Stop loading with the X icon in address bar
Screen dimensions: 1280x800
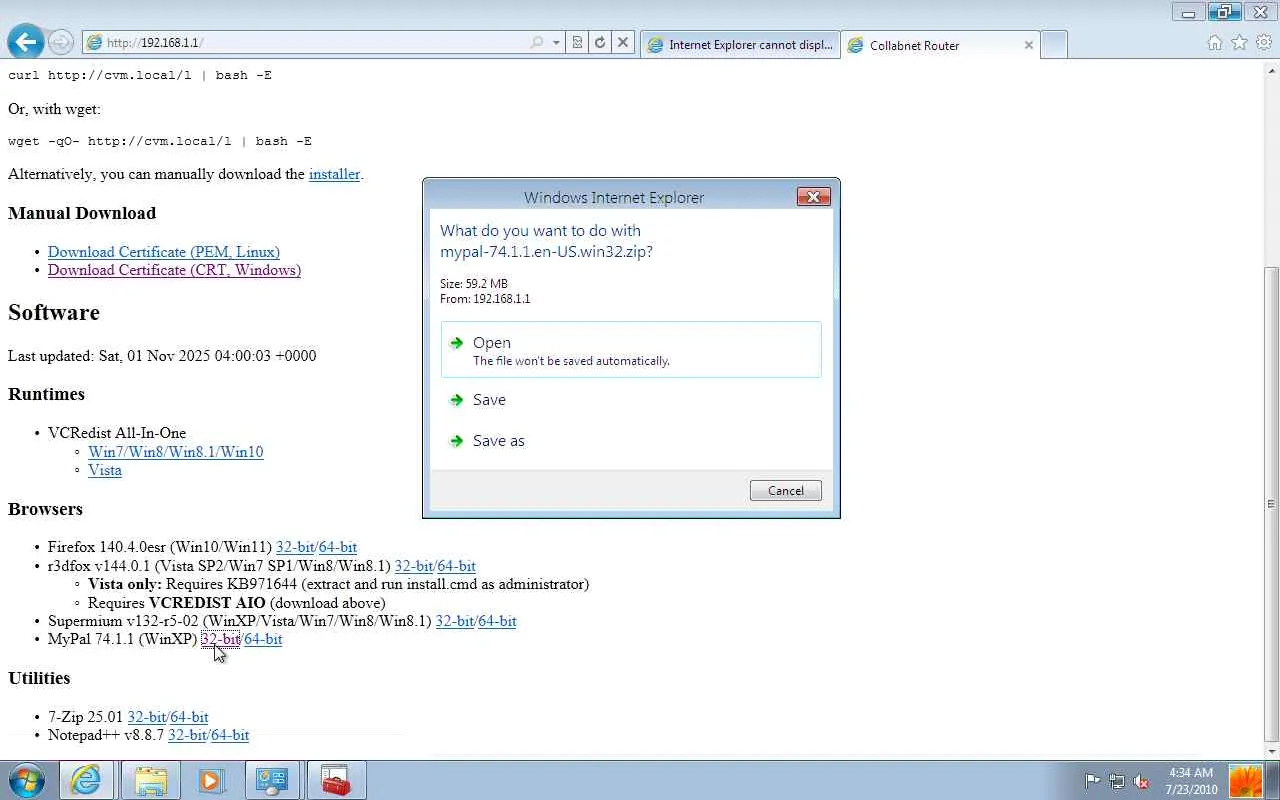(x=623, y=43)
